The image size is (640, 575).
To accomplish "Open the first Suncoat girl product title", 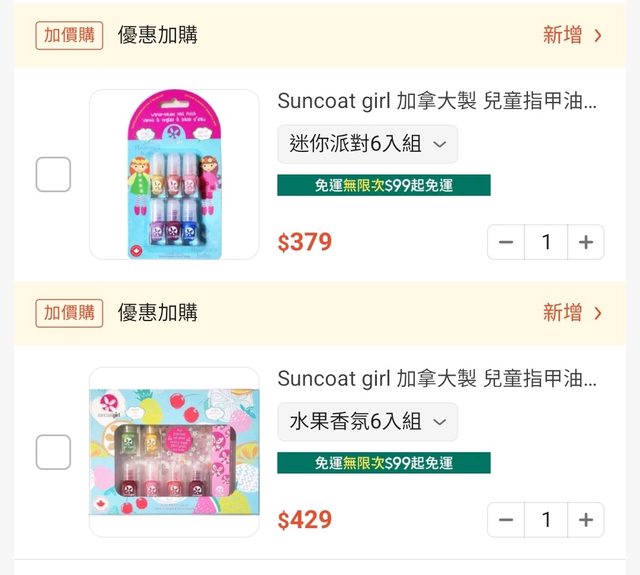I will point(437,101).
